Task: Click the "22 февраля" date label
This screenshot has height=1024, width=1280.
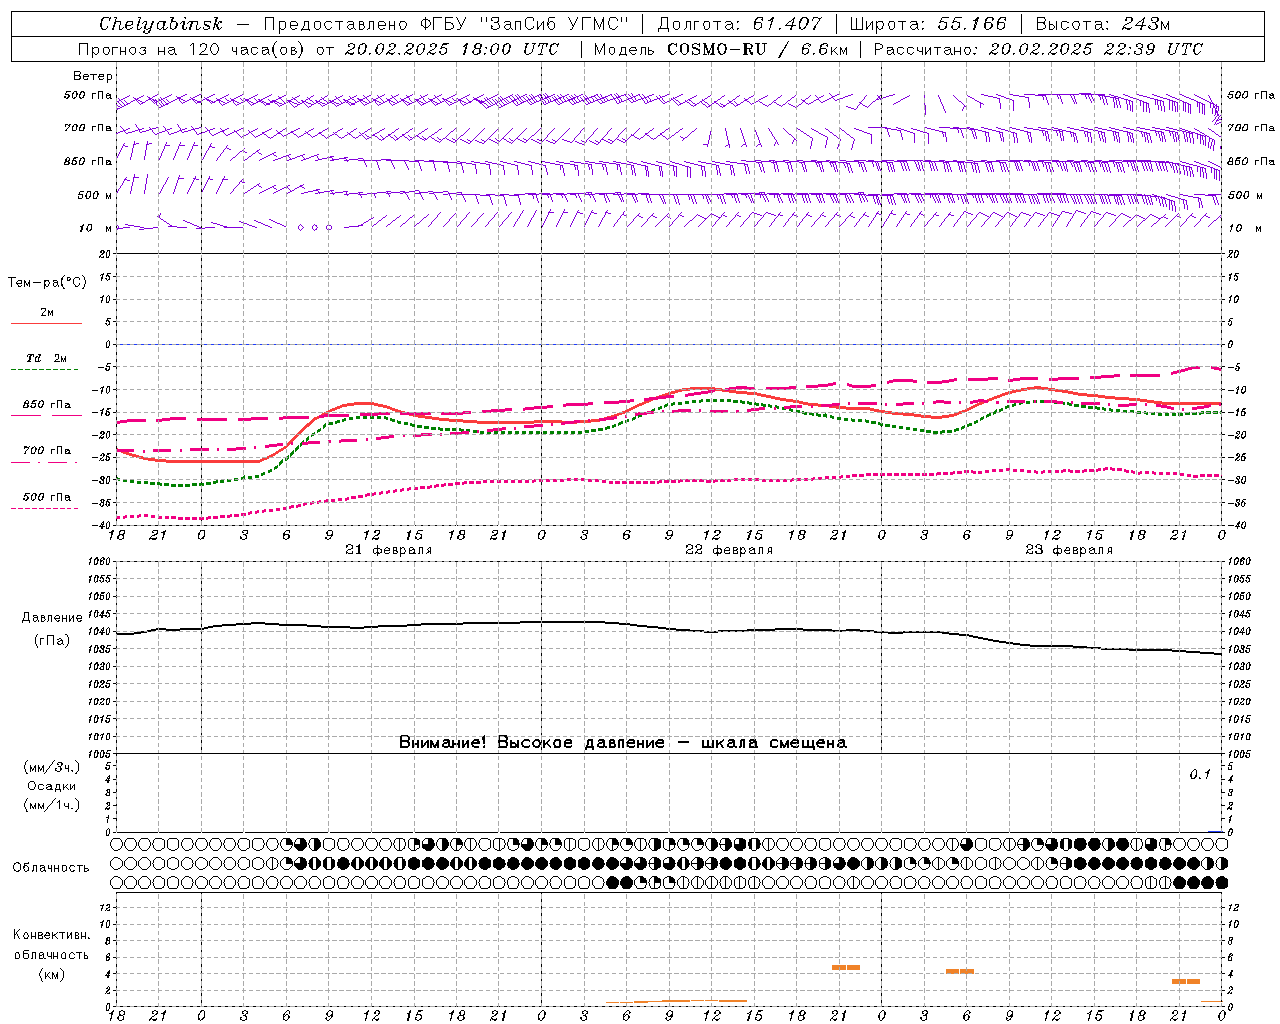Action: tap(729, 550)
